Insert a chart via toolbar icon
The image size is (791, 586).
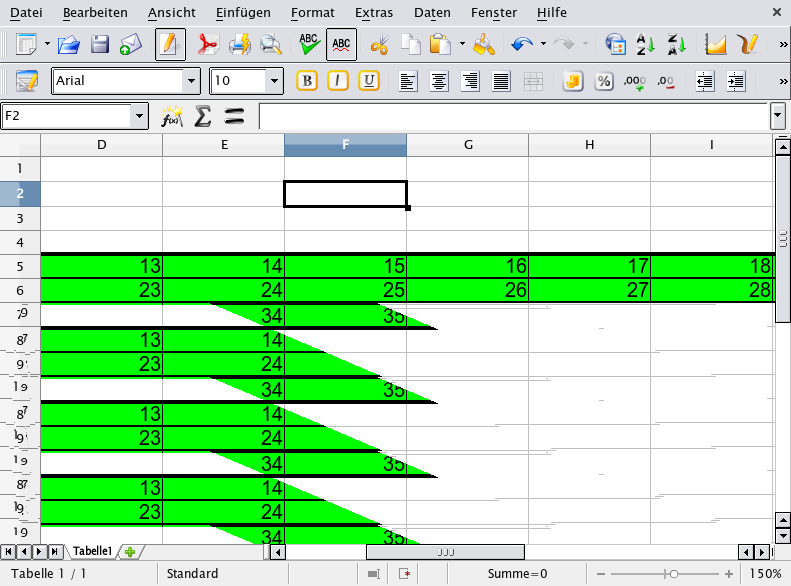[715, 44]
